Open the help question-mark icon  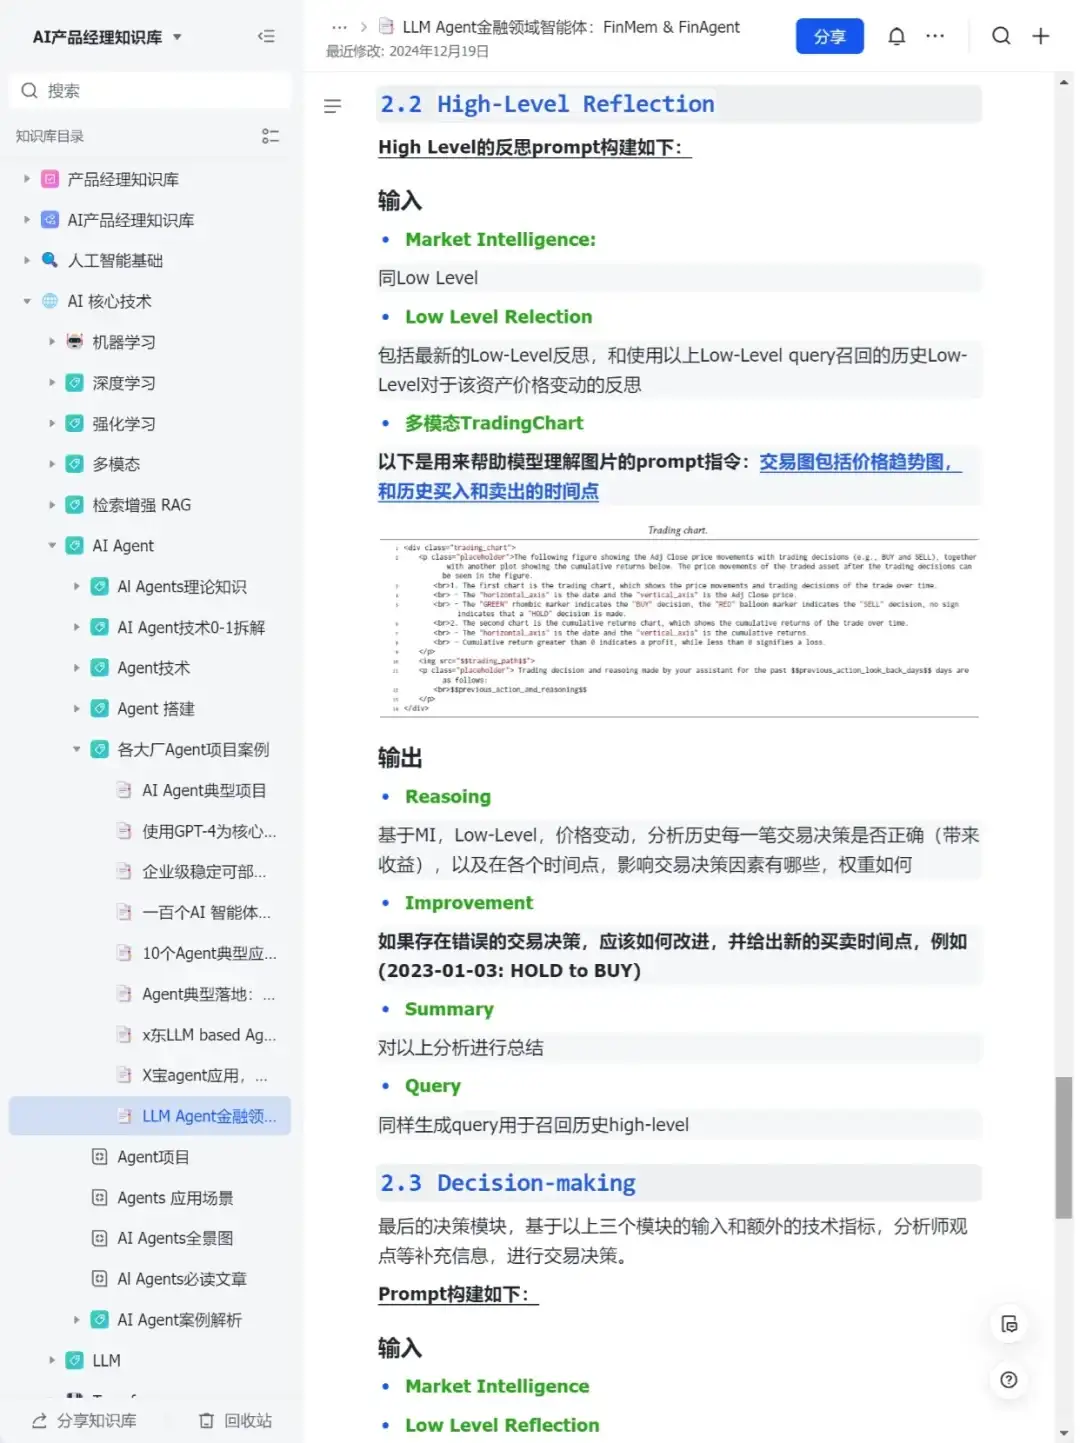coord(1009,1379)
